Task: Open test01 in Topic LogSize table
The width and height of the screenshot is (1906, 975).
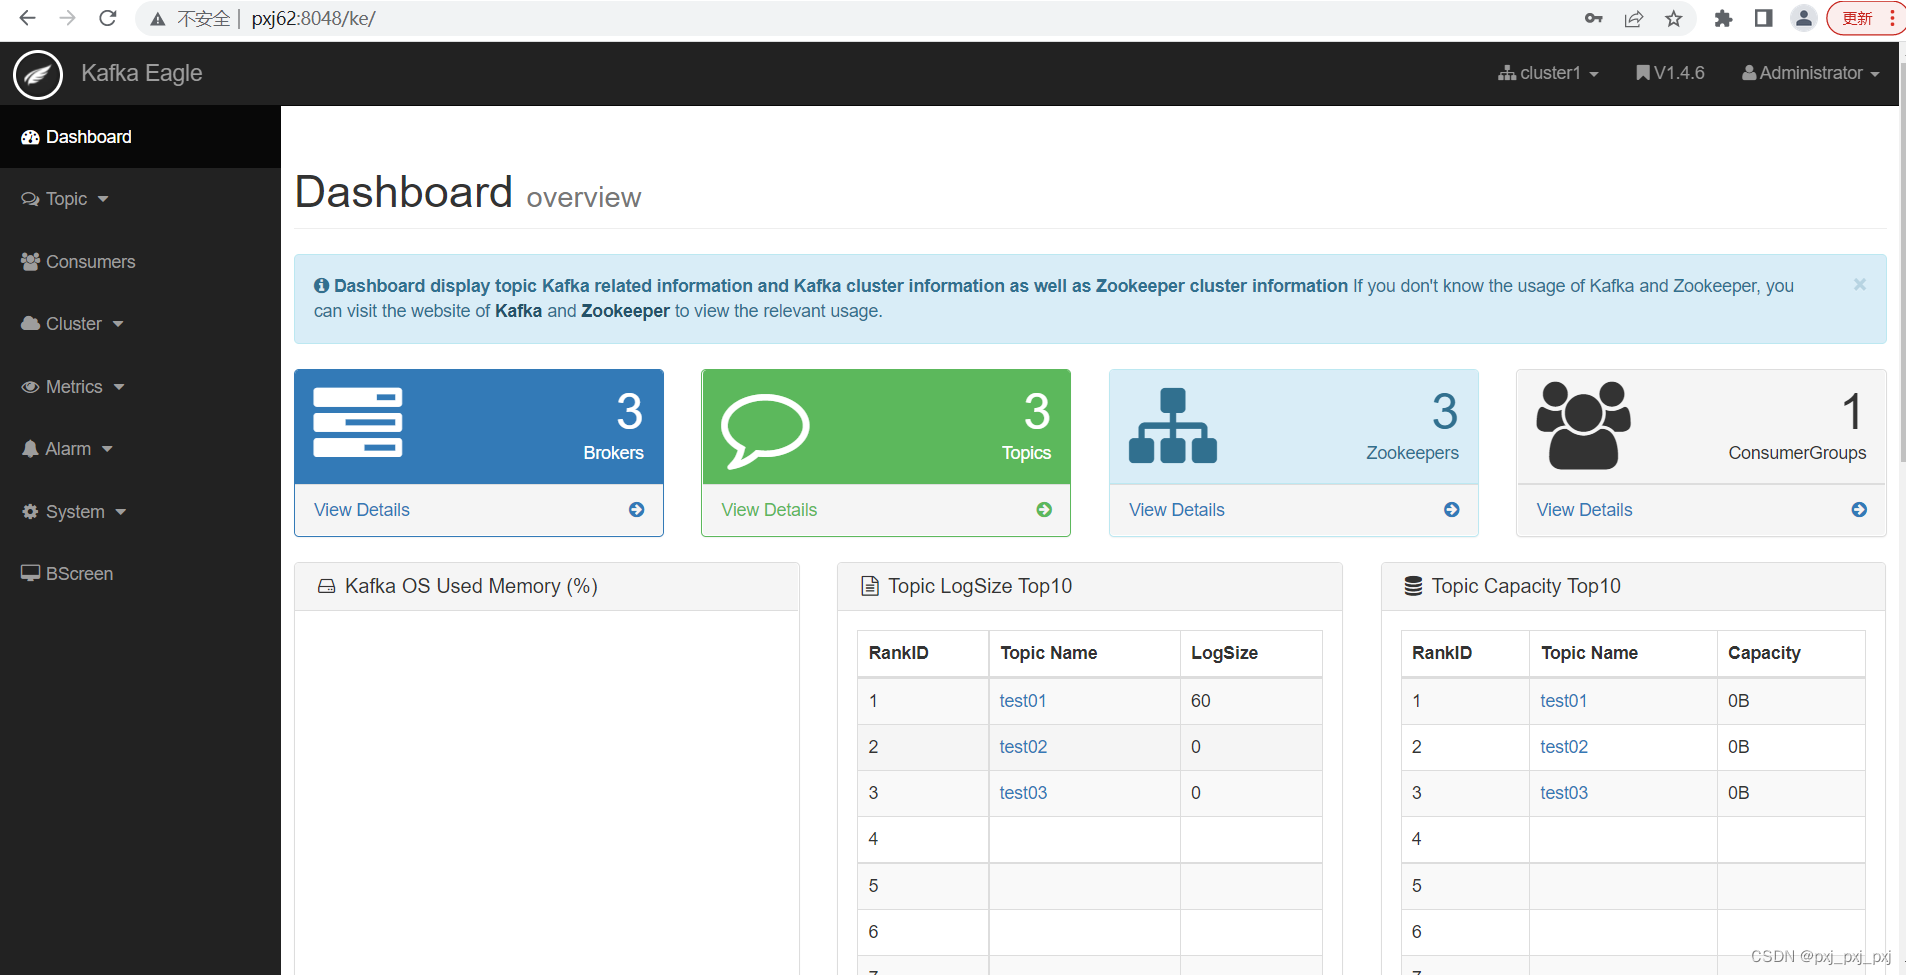Action: pos(1023,701)
